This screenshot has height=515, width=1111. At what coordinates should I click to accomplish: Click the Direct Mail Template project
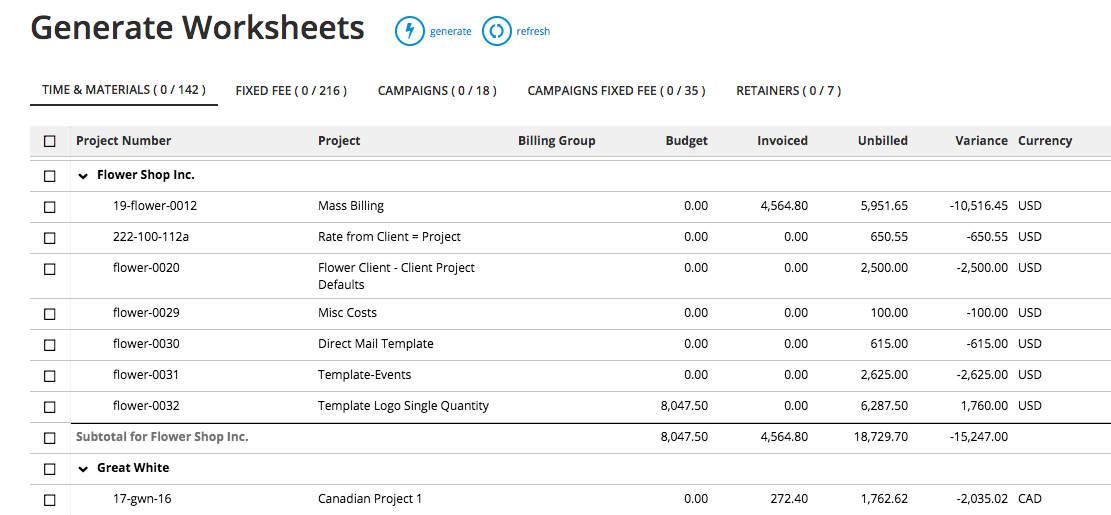click(376, 344)
